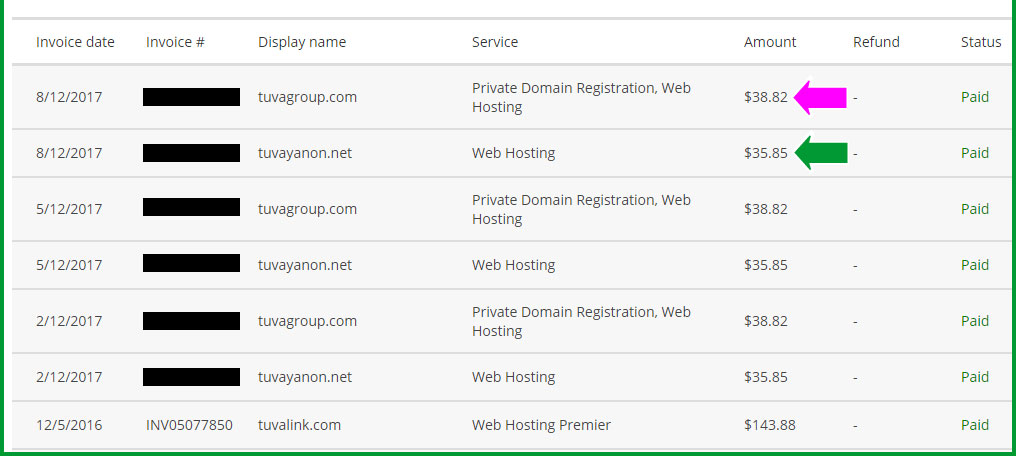Select tuvayanon.net in the 2/12/2017 row

point(305,377)
